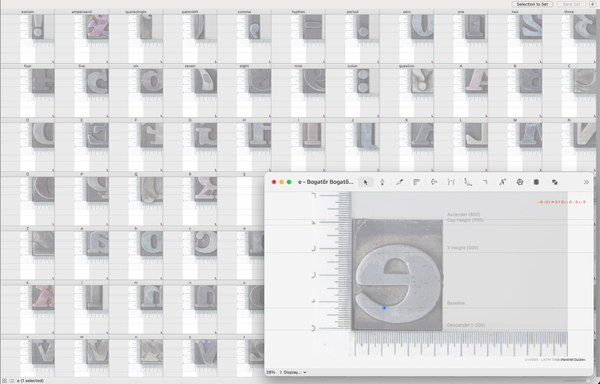Open the Display dropdown in glyph window
This screenshot has width=600, height=384.
pos(293,372)
